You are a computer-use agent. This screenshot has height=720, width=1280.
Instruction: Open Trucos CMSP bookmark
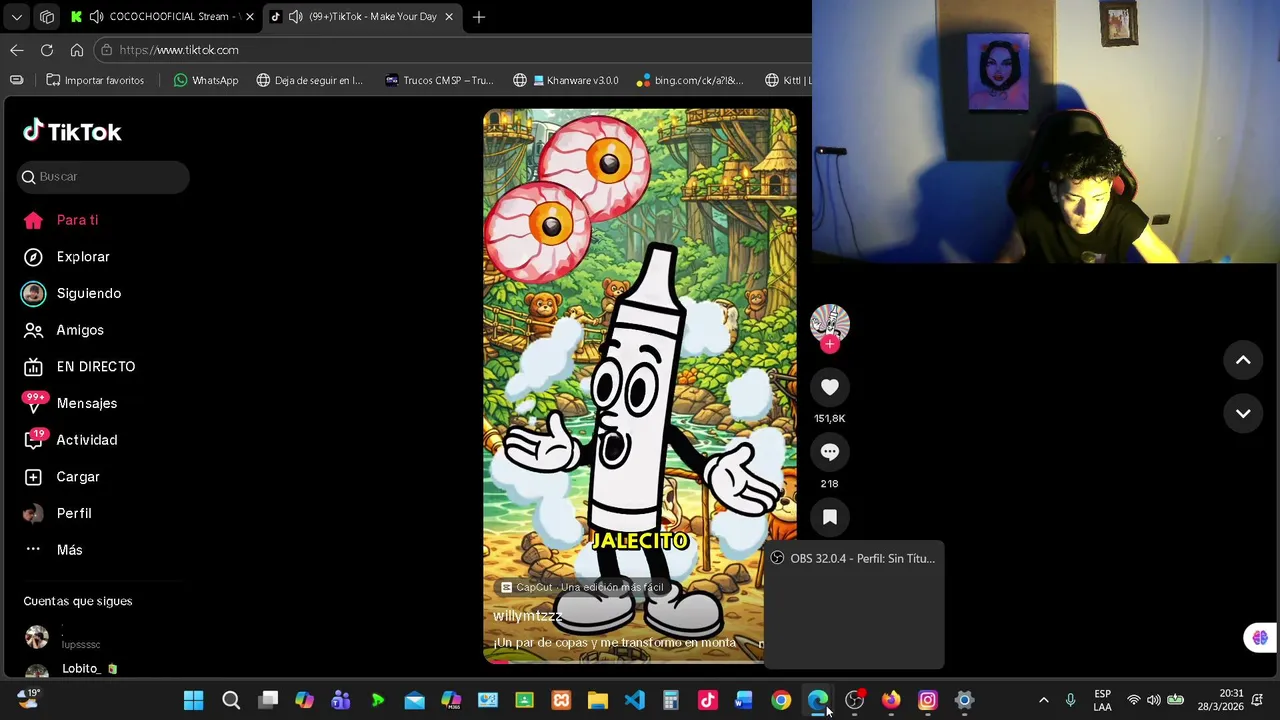pyautogui.click(x=439, y=80)
